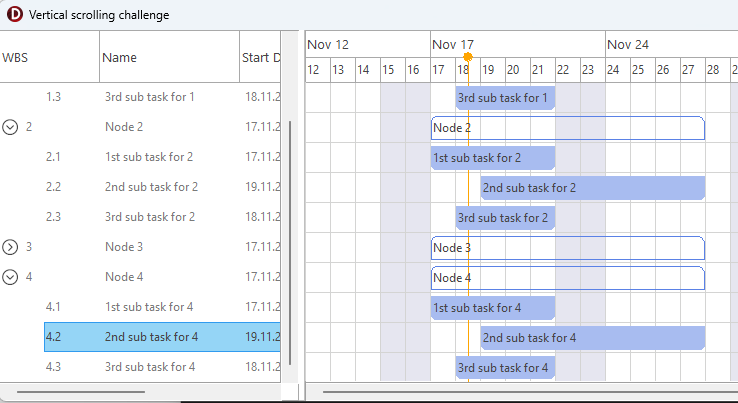Click the app icon in title bar
The width and height of the screenshot is (738, 403).
[15, 15]
